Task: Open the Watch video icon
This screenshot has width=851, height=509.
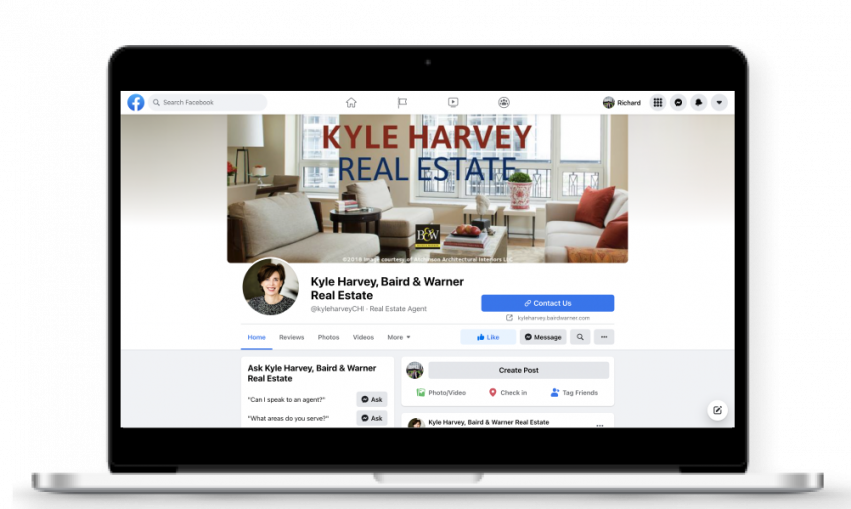Action: [453, 102]
